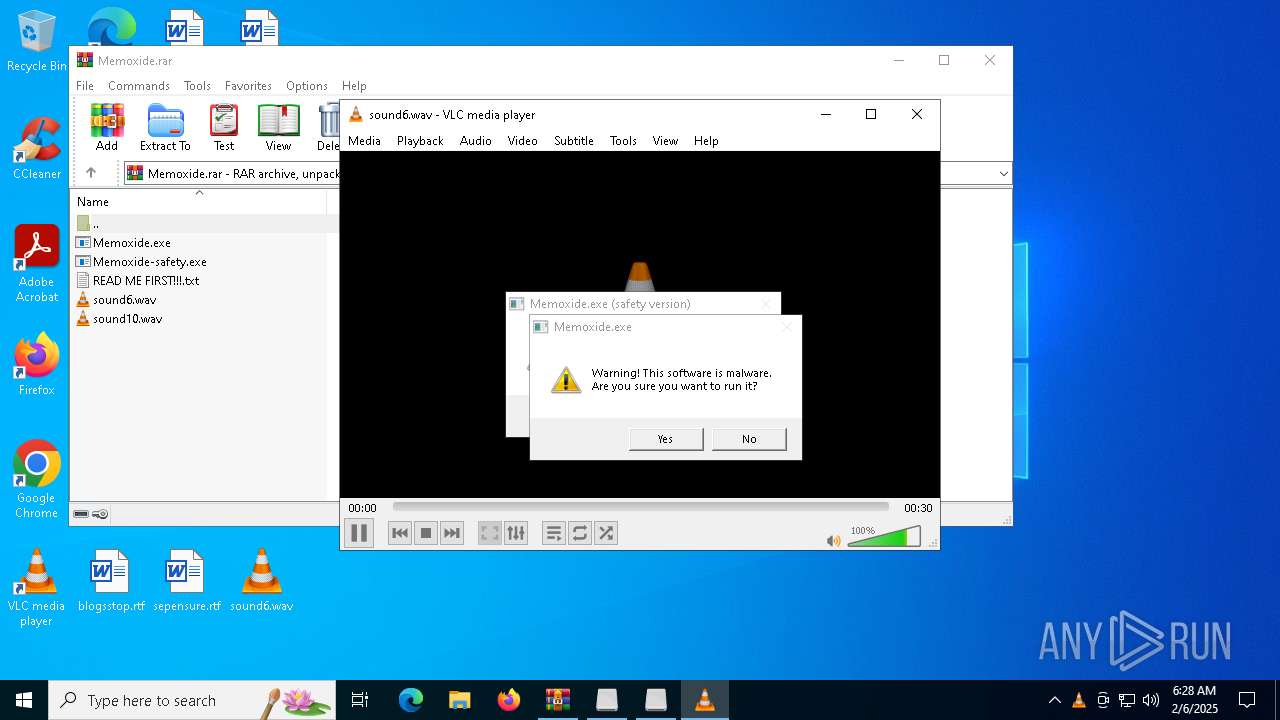
Task: Confirm Yes on malware warning dialog
Action: pos(666,439)
